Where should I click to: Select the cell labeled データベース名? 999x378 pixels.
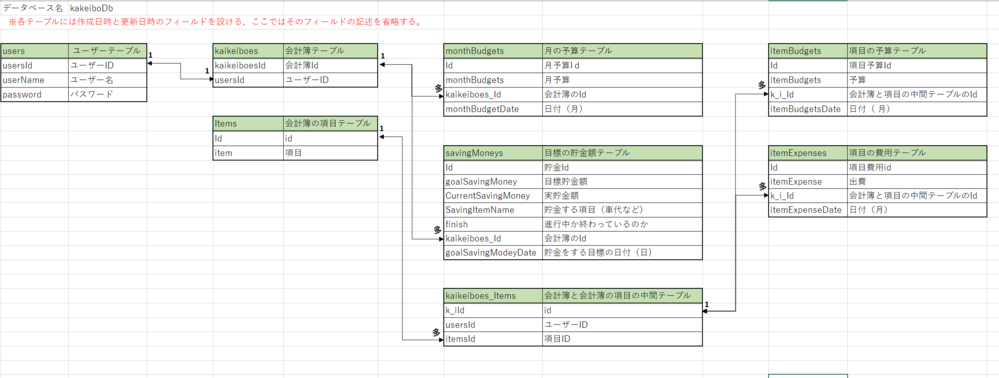click(x=34, y=8)
